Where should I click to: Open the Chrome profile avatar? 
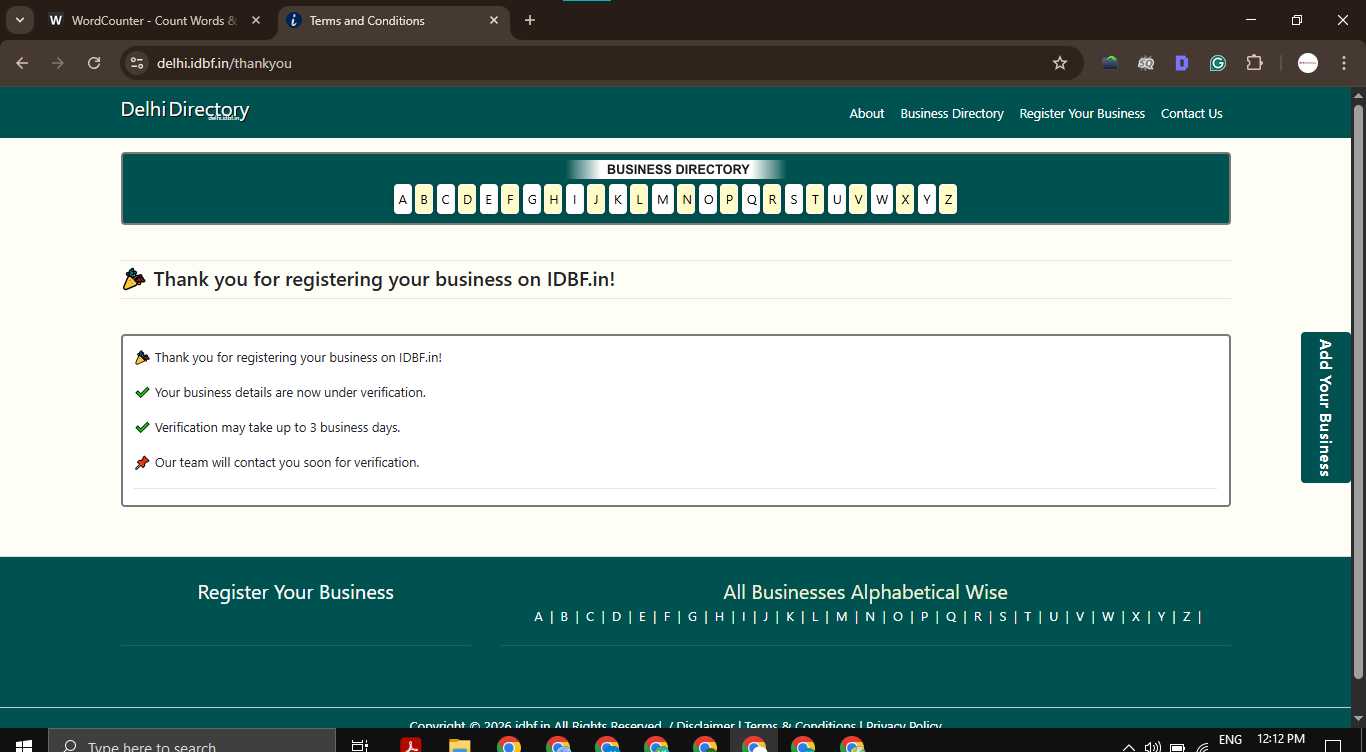(1308, 63)
